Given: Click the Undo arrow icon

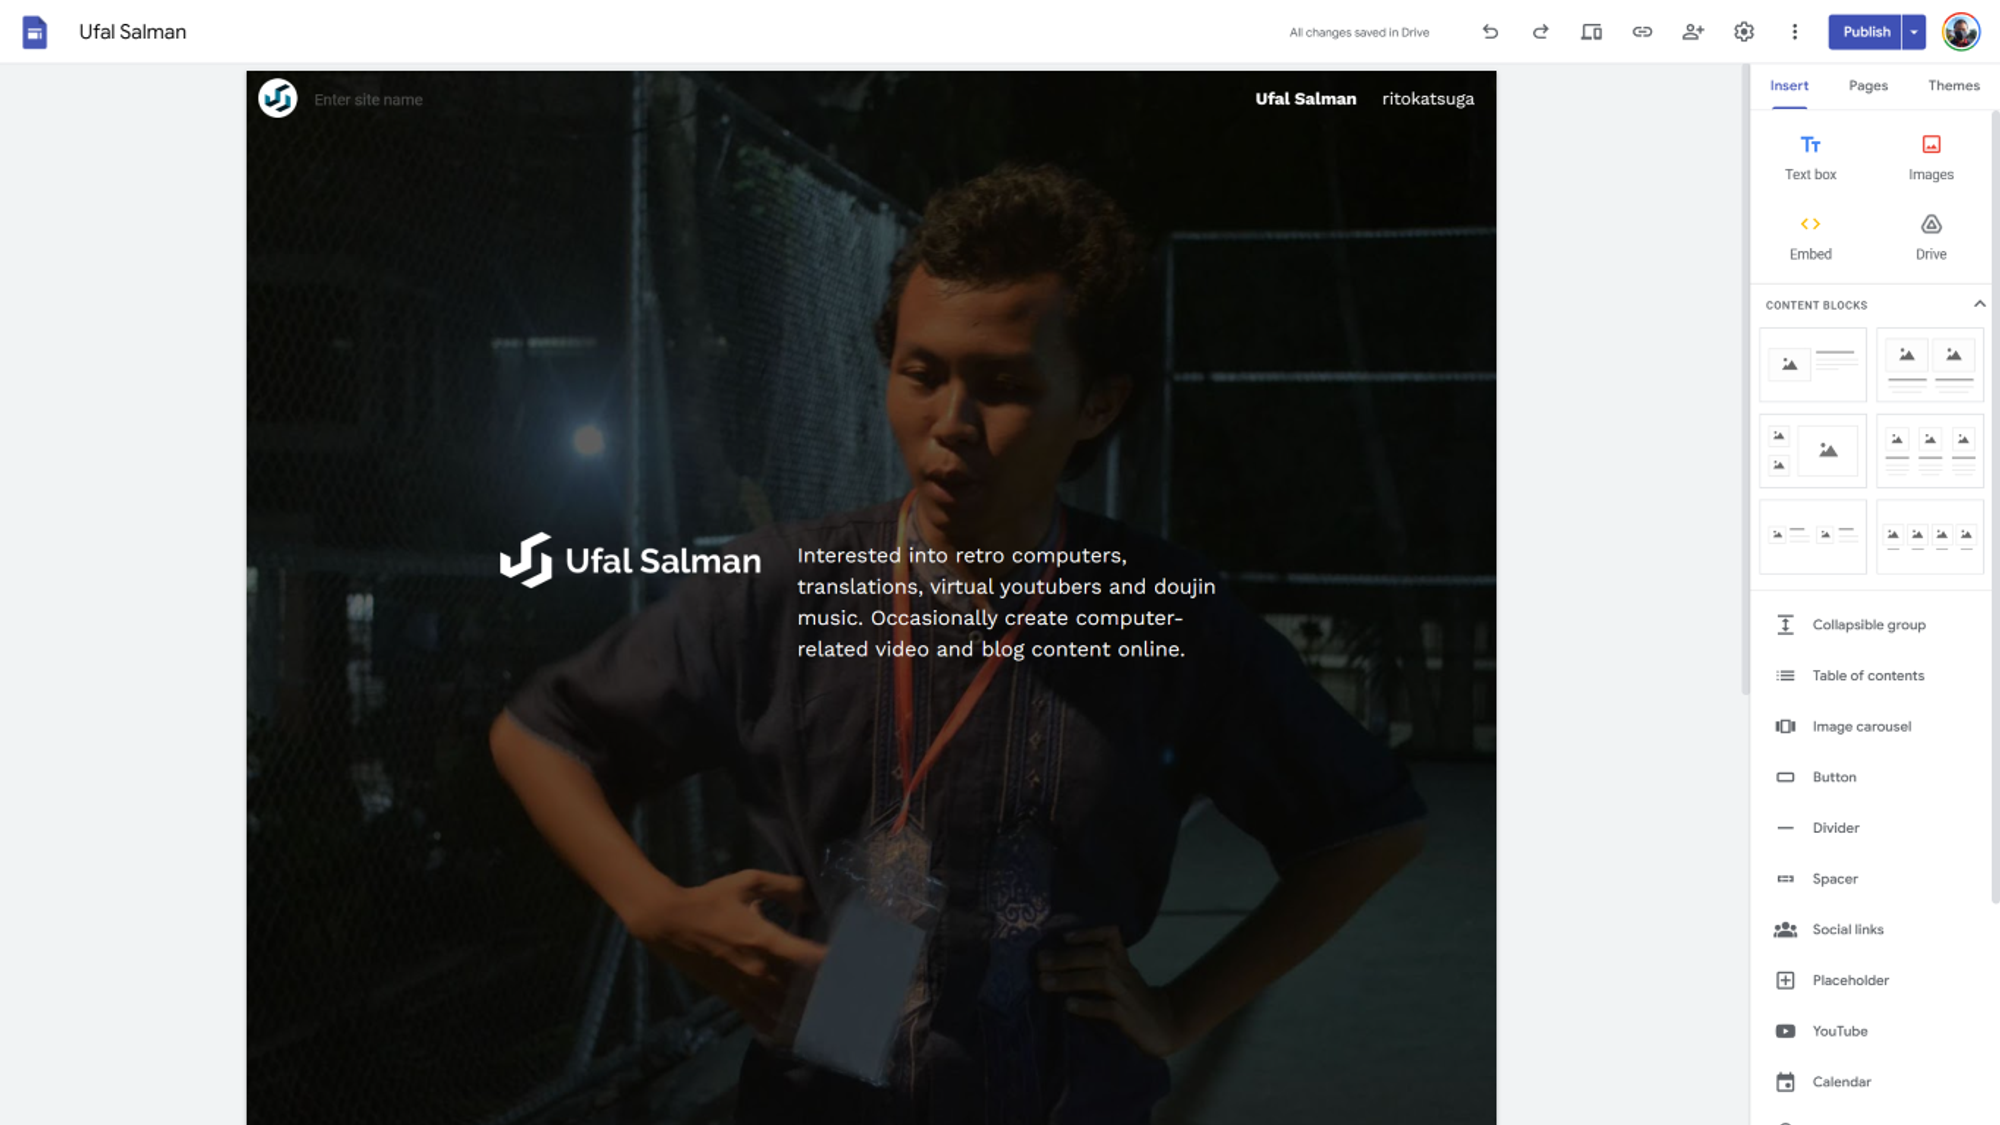Looking at the screenshot, I should 1490,32.
